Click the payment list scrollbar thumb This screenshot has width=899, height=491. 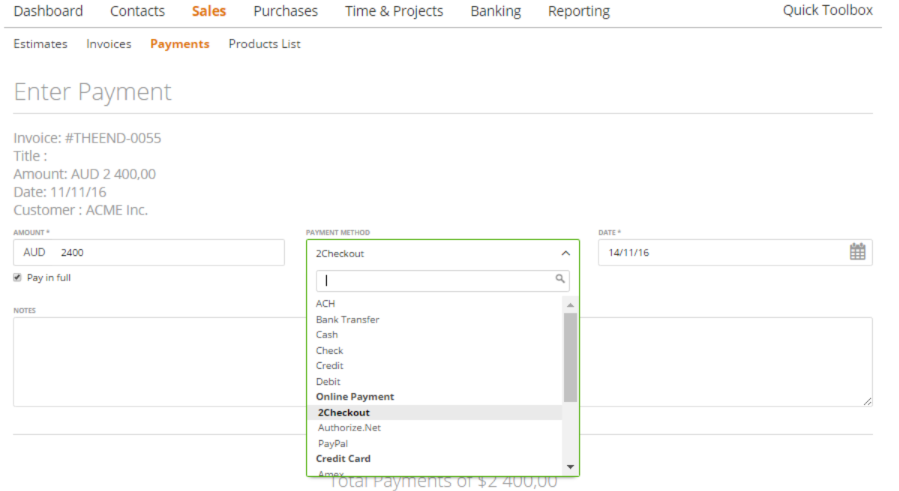pyautogui.click(x=570, y=357)
